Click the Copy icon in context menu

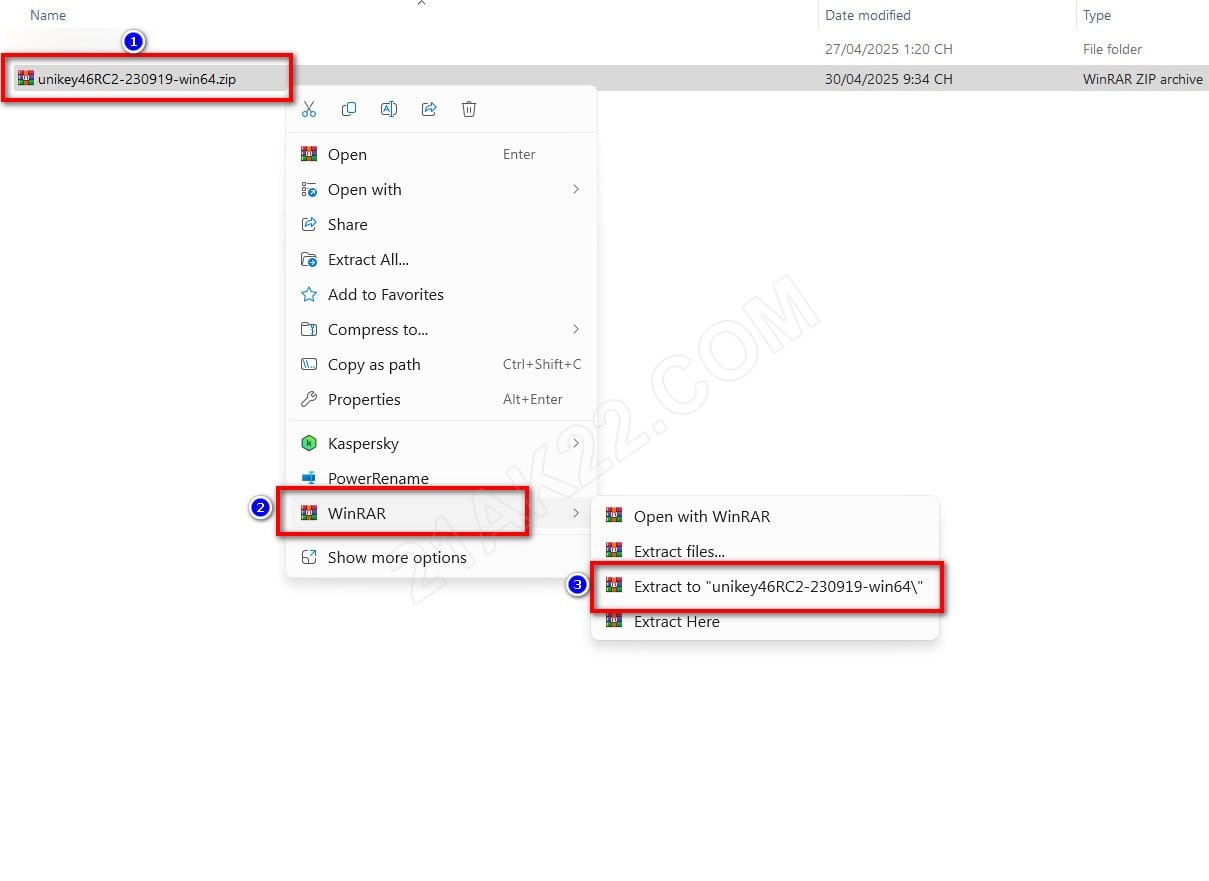[x=349, y=110]
